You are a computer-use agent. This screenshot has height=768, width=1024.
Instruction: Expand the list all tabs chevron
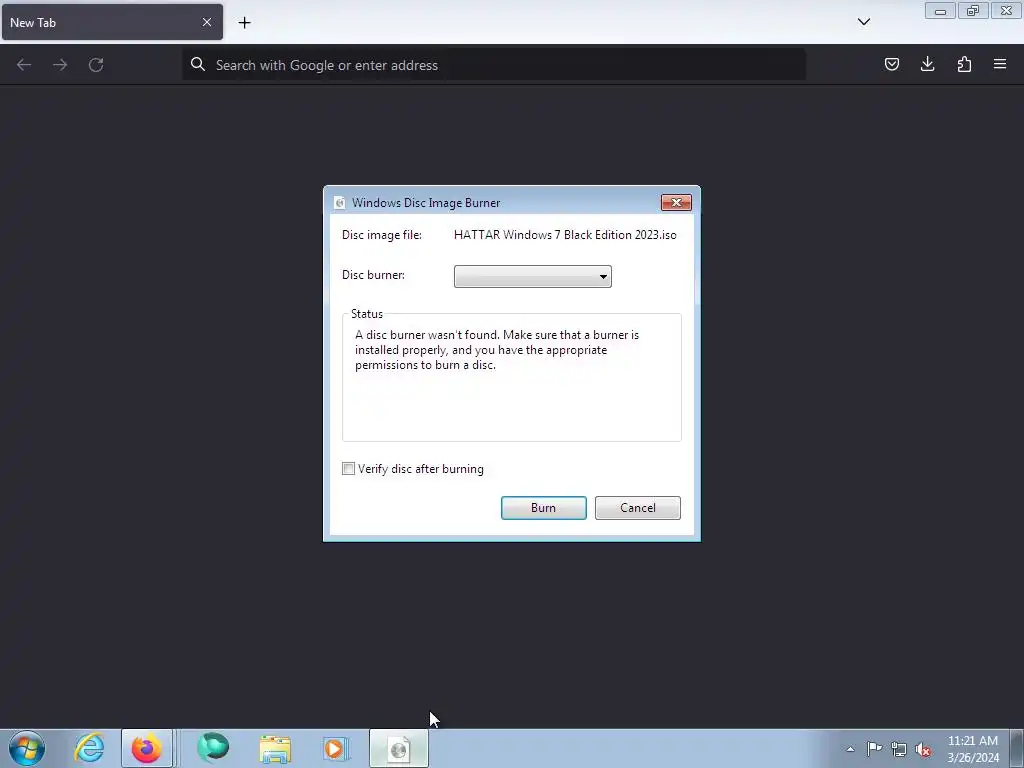[863, 22]
